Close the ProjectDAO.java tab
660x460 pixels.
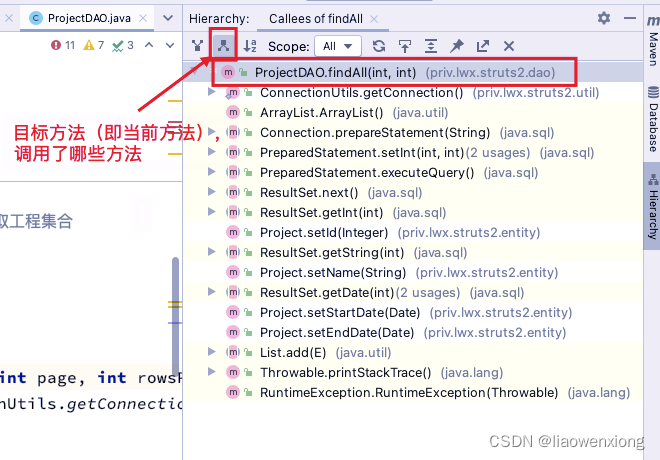point(143,18)
